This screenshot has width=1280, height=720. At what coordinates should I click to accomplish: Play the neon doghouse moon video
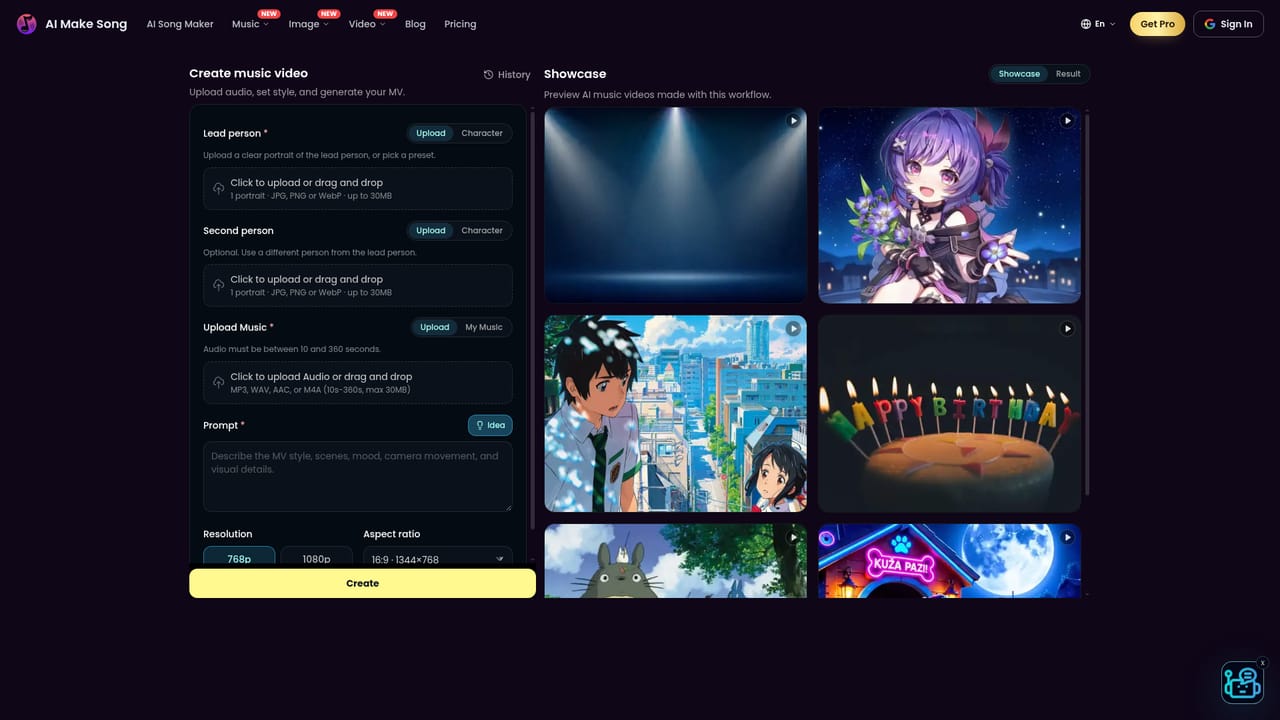coord(1067,537)
